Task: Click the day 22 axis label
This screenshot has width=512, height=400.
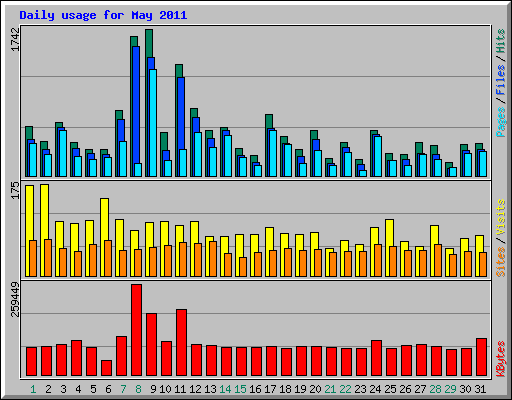Action: 345,389
